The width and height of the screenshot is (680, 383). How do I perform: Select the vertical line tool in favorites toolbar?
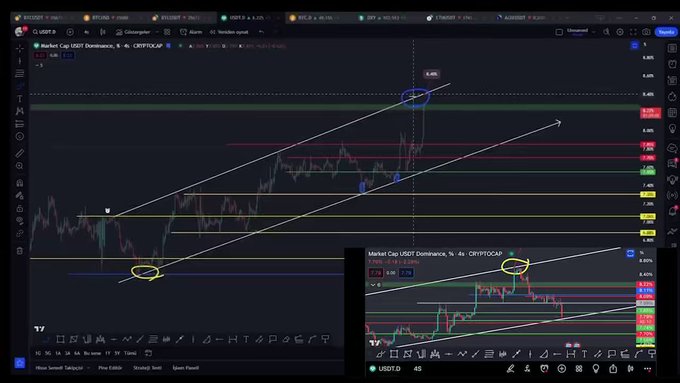point(193,339)
